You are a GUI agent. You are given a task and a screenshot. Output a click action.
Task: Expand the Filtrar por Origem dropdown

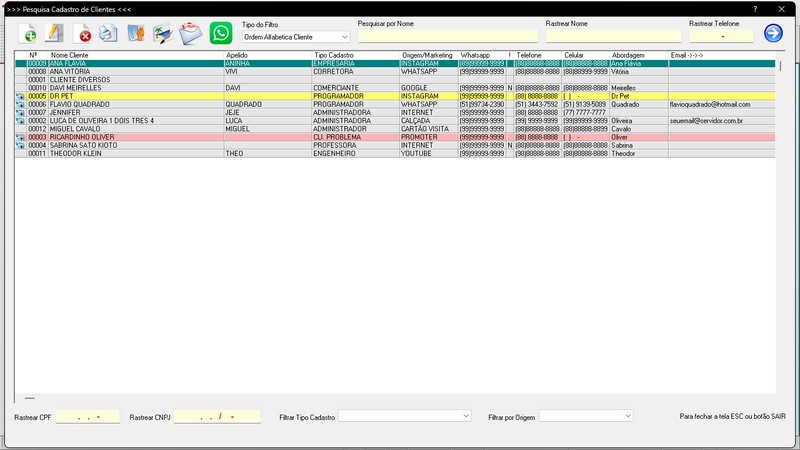586,416
